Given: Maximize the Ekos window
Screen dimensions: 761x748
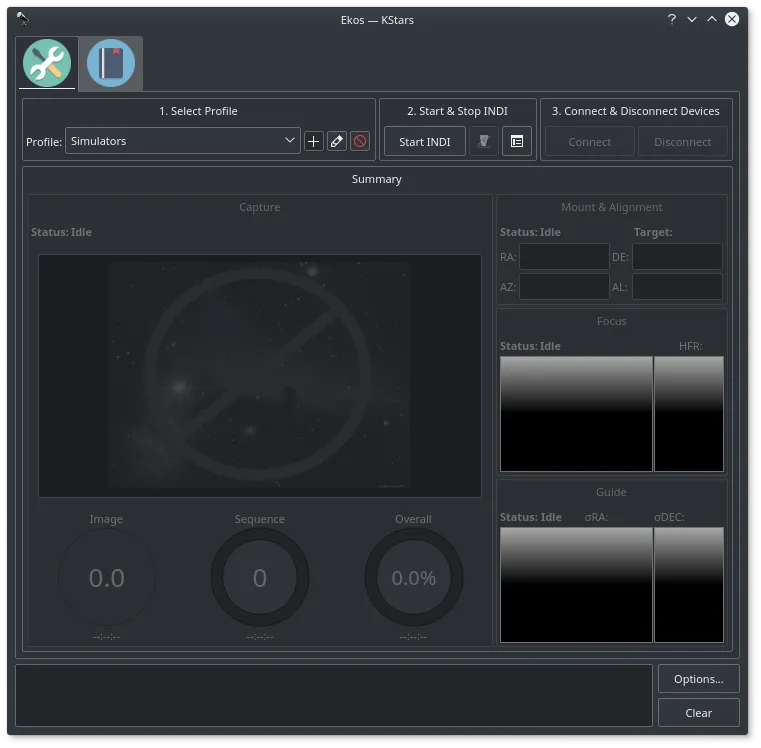Looking at the screenshot, I should click(x=711, y=19).
